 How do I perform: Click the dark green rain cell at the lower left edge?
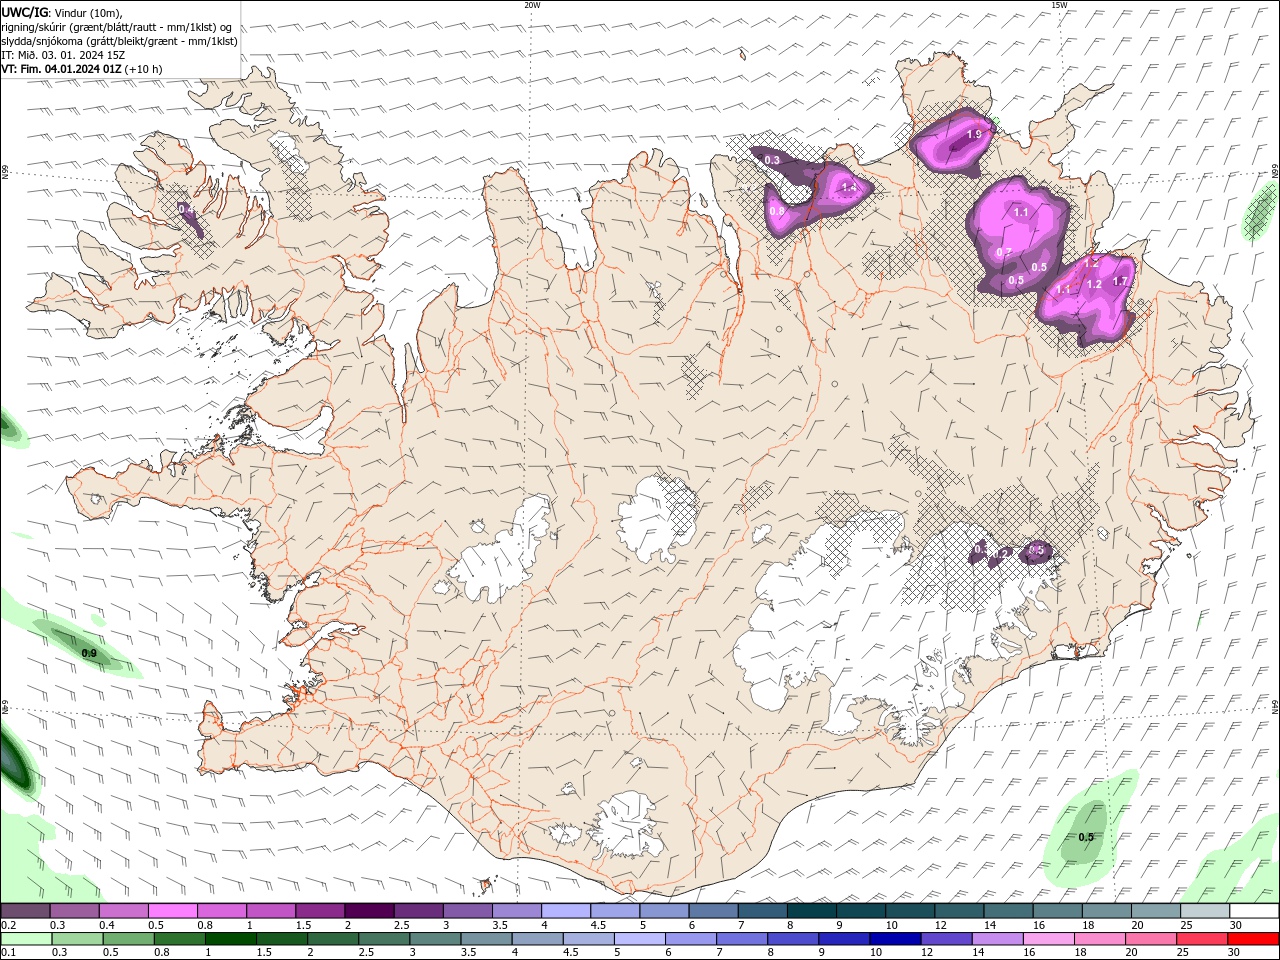point(16,760)
